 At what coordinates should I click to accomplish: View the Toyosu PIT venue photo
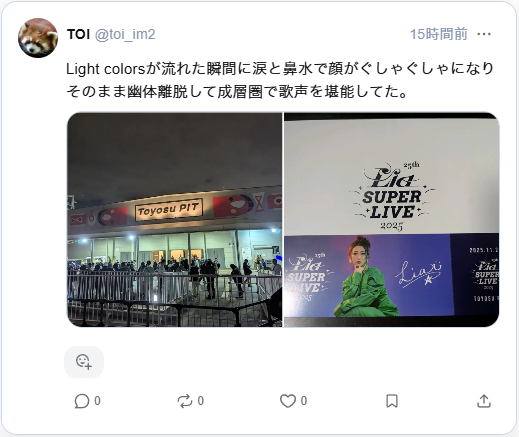pyautogui.click(x=175, y=220)
